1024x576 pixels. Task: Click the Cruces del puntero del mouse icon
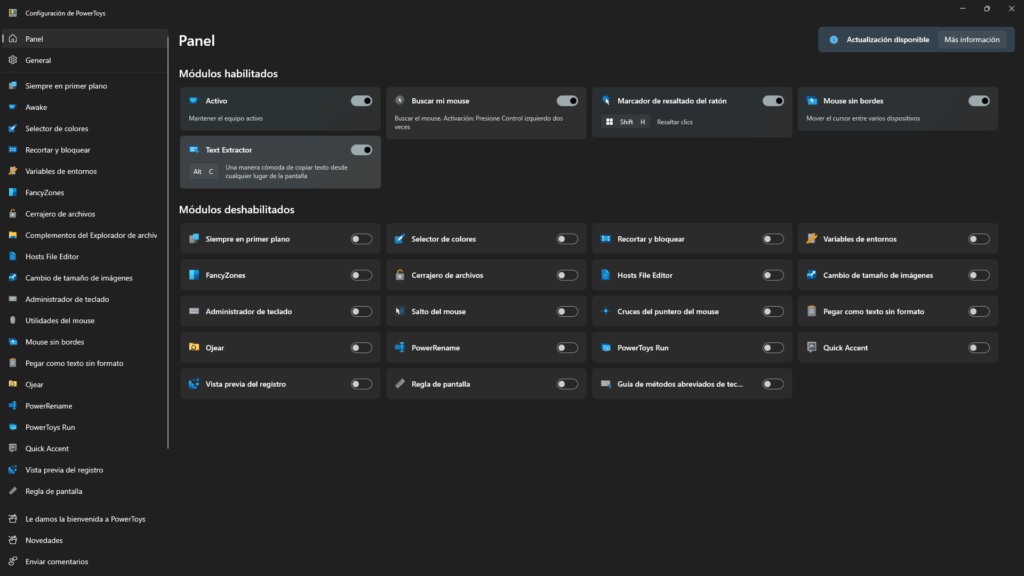point(605,312)
